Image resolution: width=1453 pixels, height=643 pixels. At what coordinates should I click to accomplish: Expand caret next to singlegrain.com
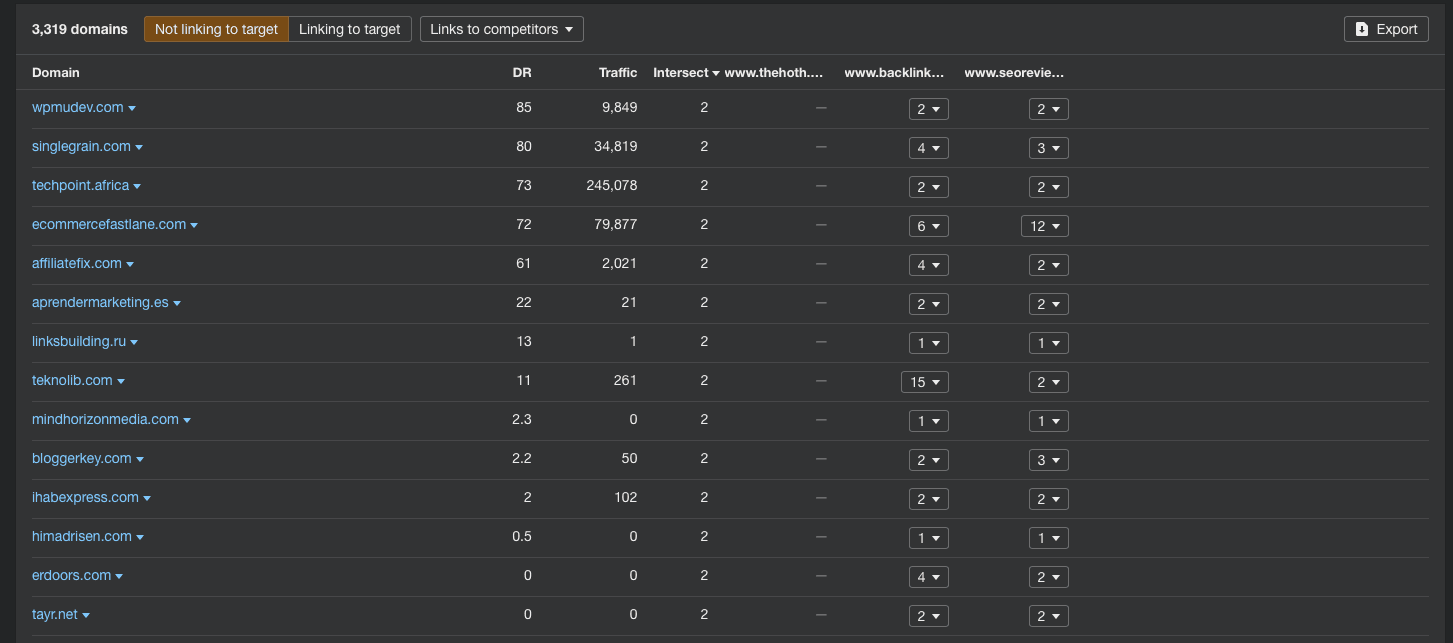139,147
